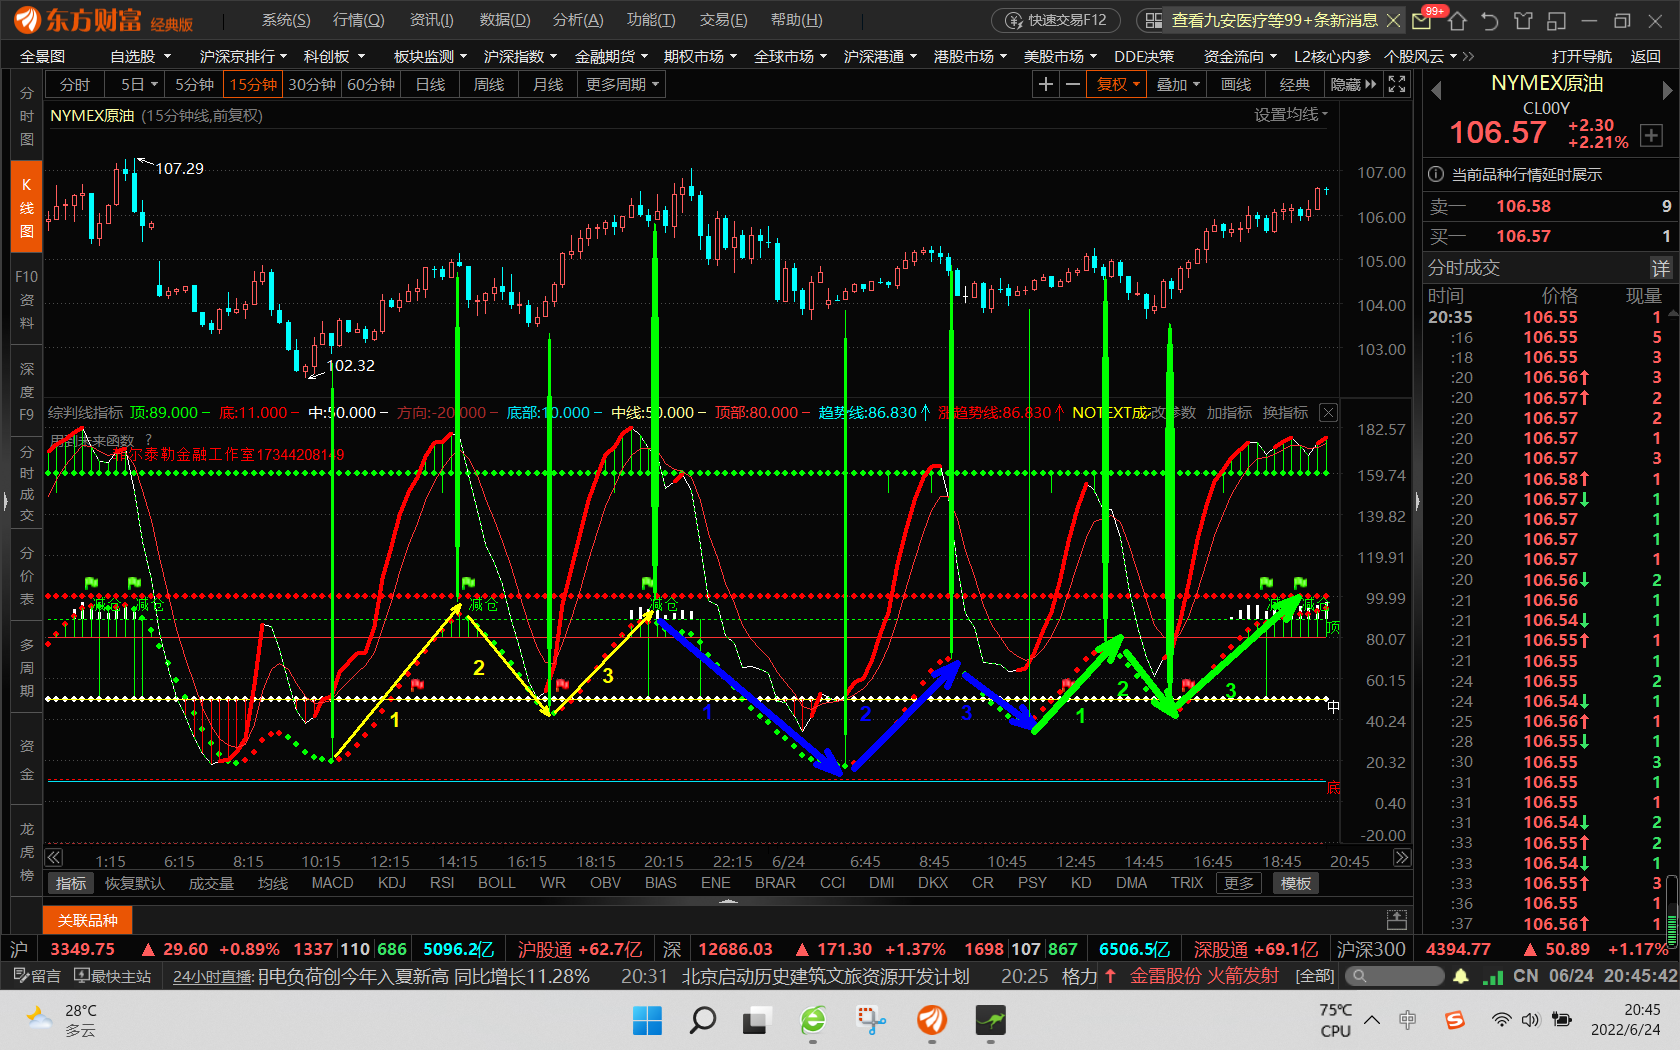This screenshot has height=1050, width=1680.
Task: Switch to 60分钟 period
Action: (x=371, y=85)
